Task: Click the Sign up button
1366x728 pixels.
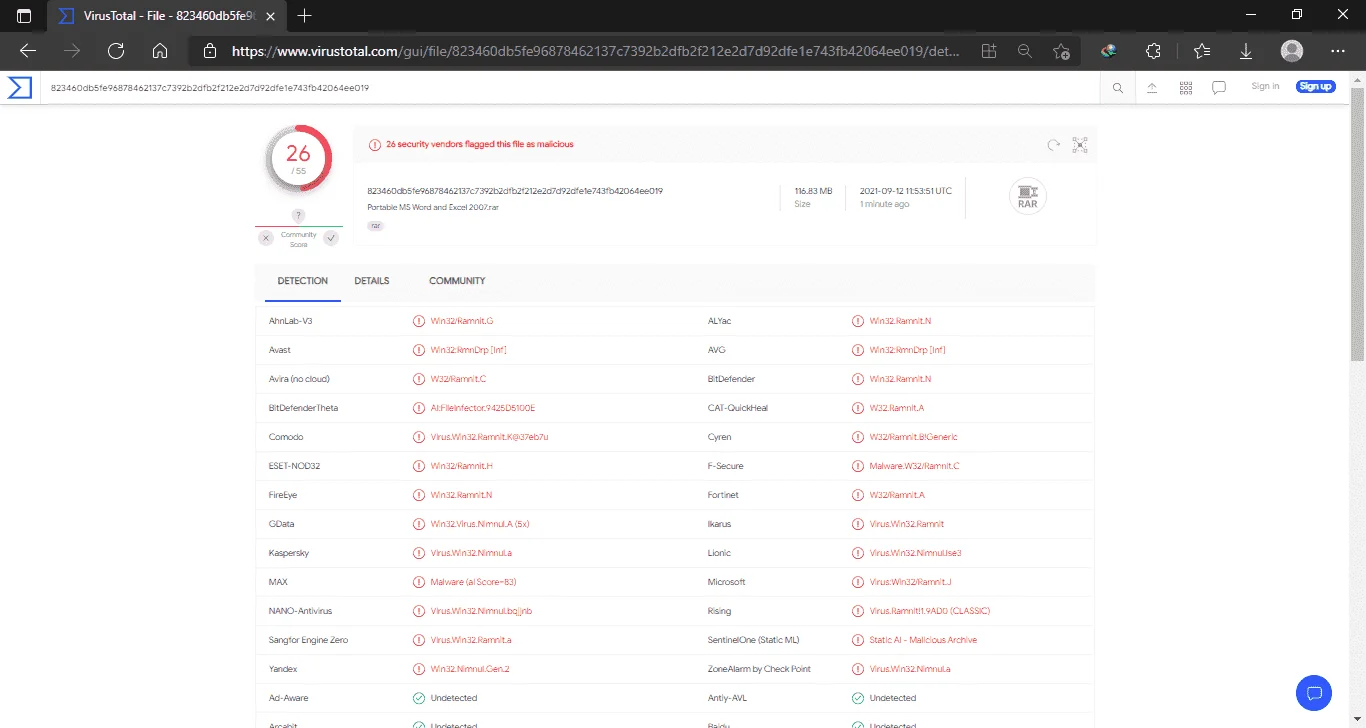Action: [1315, 87]
